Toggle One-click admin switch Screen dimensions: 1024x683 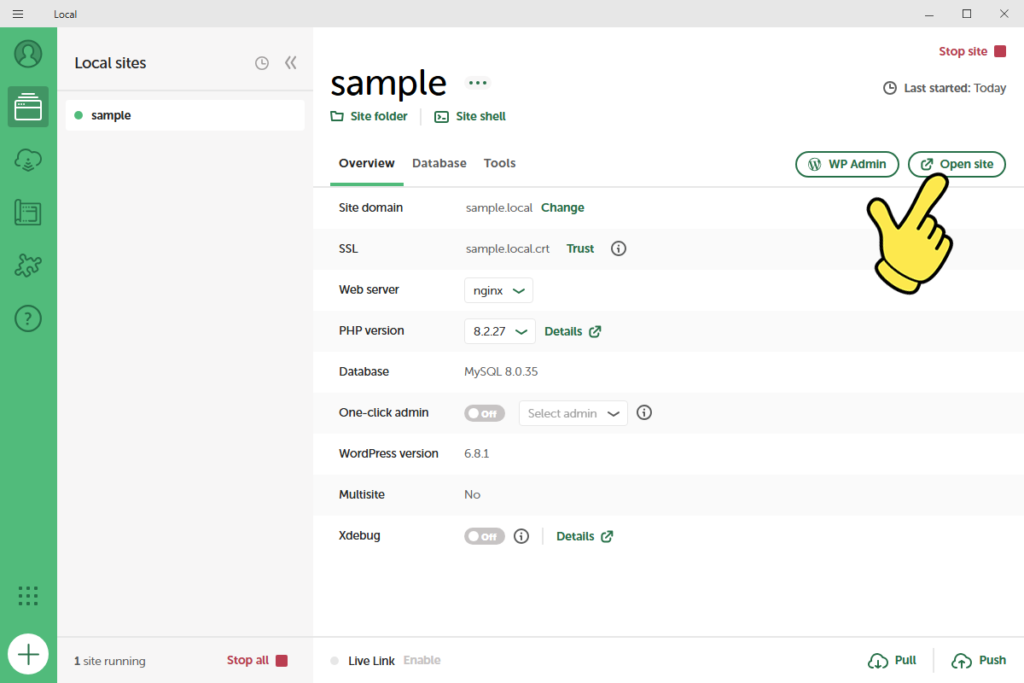485,413
